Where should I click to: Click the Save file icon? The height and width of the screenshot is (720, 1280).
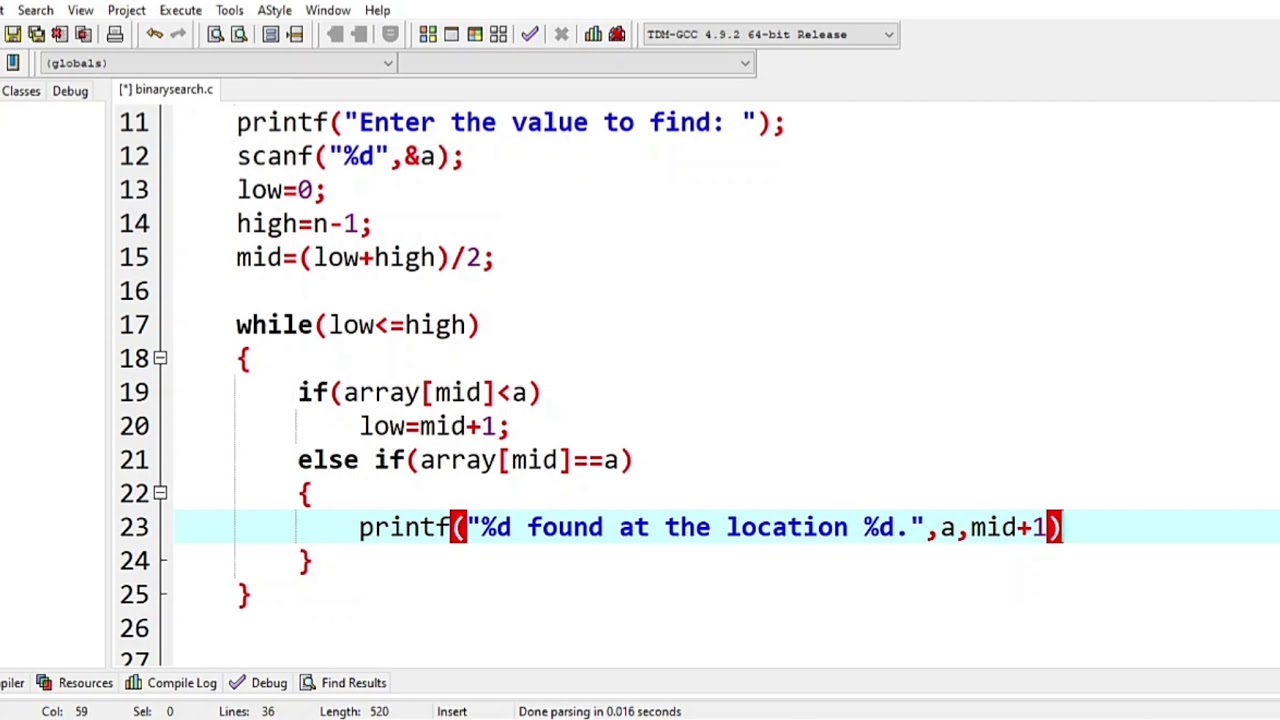tap(13, 34)
